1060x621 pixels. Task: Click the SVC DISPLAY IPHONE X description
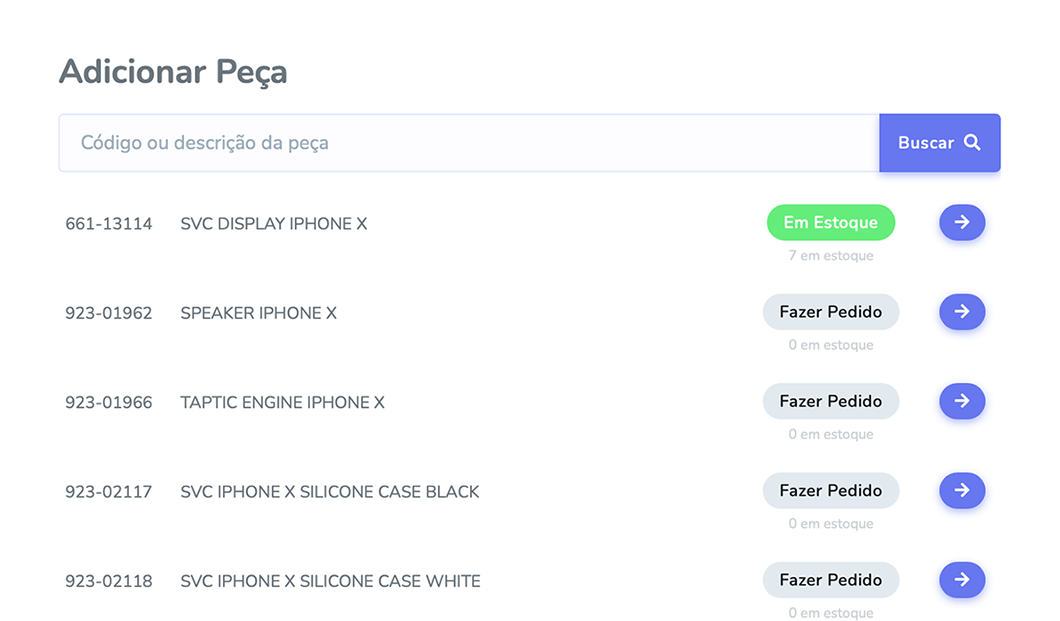point(273,224)
